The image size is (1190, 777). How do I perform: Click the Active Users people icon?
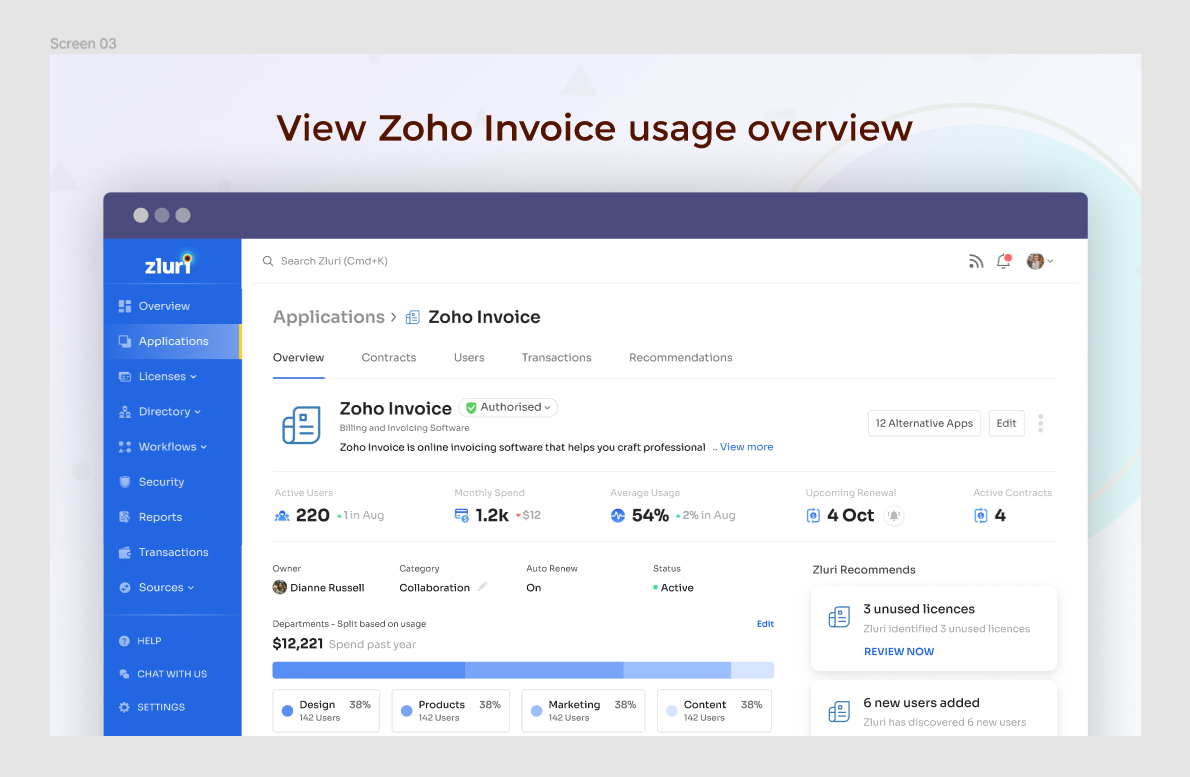(282, 516)
